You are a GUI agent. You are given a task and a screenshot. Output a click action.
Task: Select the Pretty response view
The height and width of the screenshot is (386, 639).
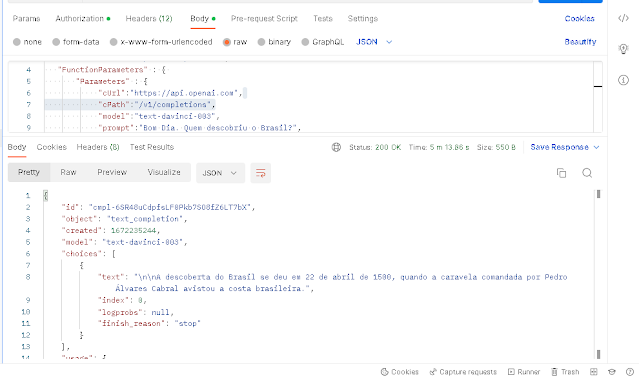pos(29,172)
